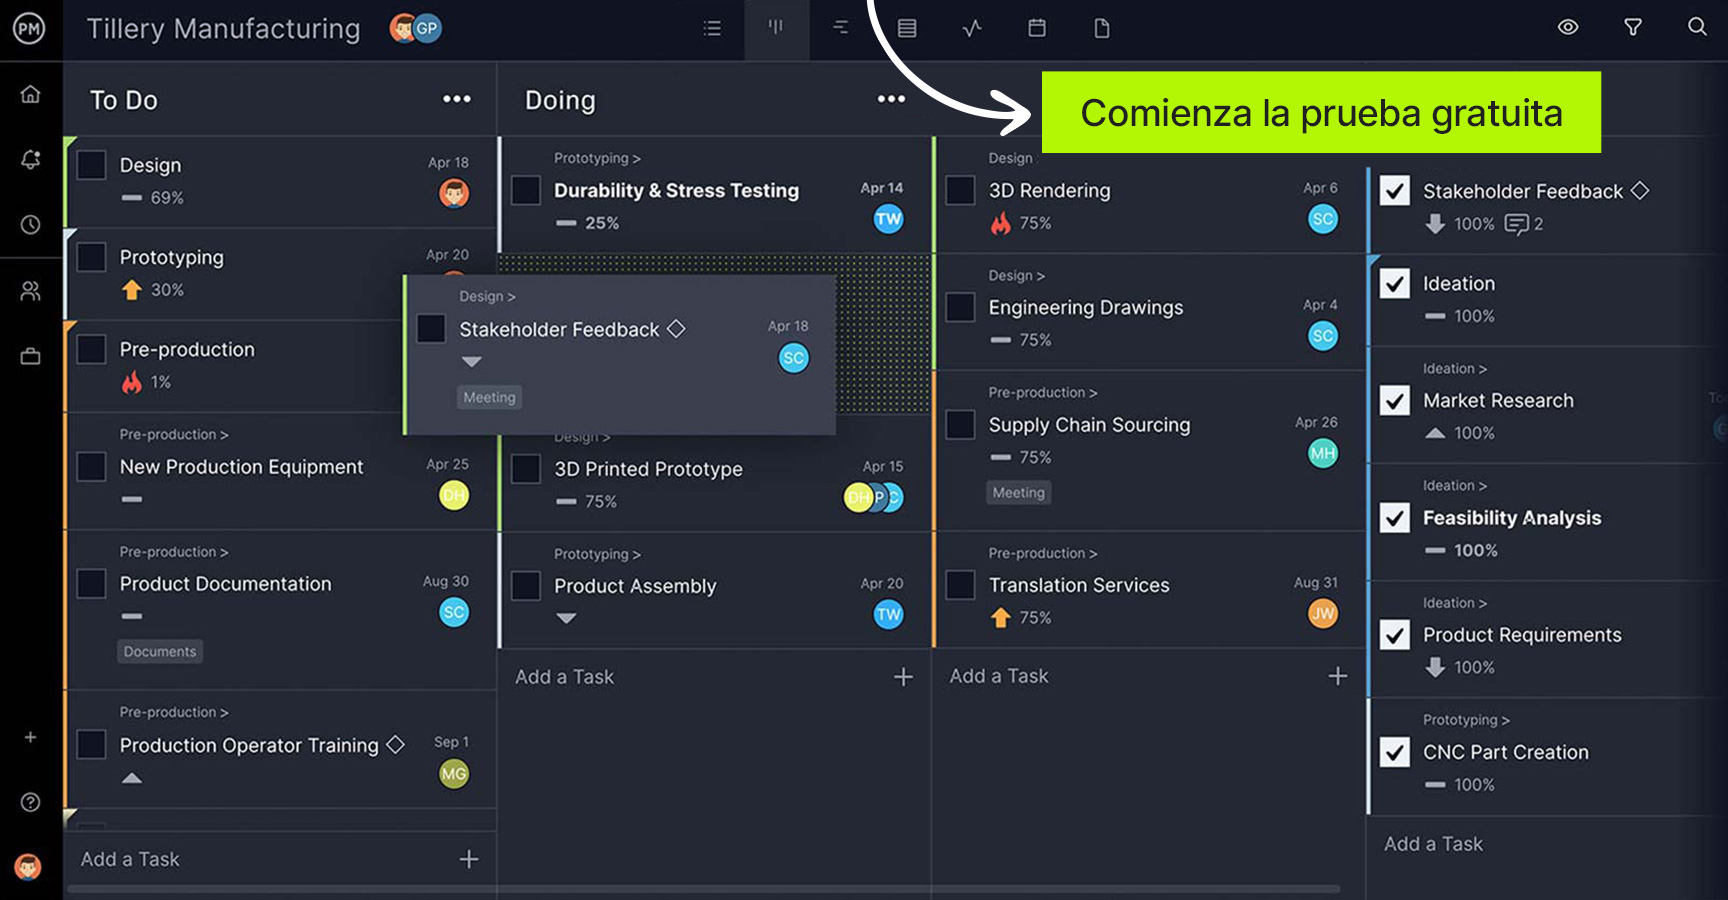Uncheck the Market Research checkbox
1728x900 pixels.
(1395, 400)
